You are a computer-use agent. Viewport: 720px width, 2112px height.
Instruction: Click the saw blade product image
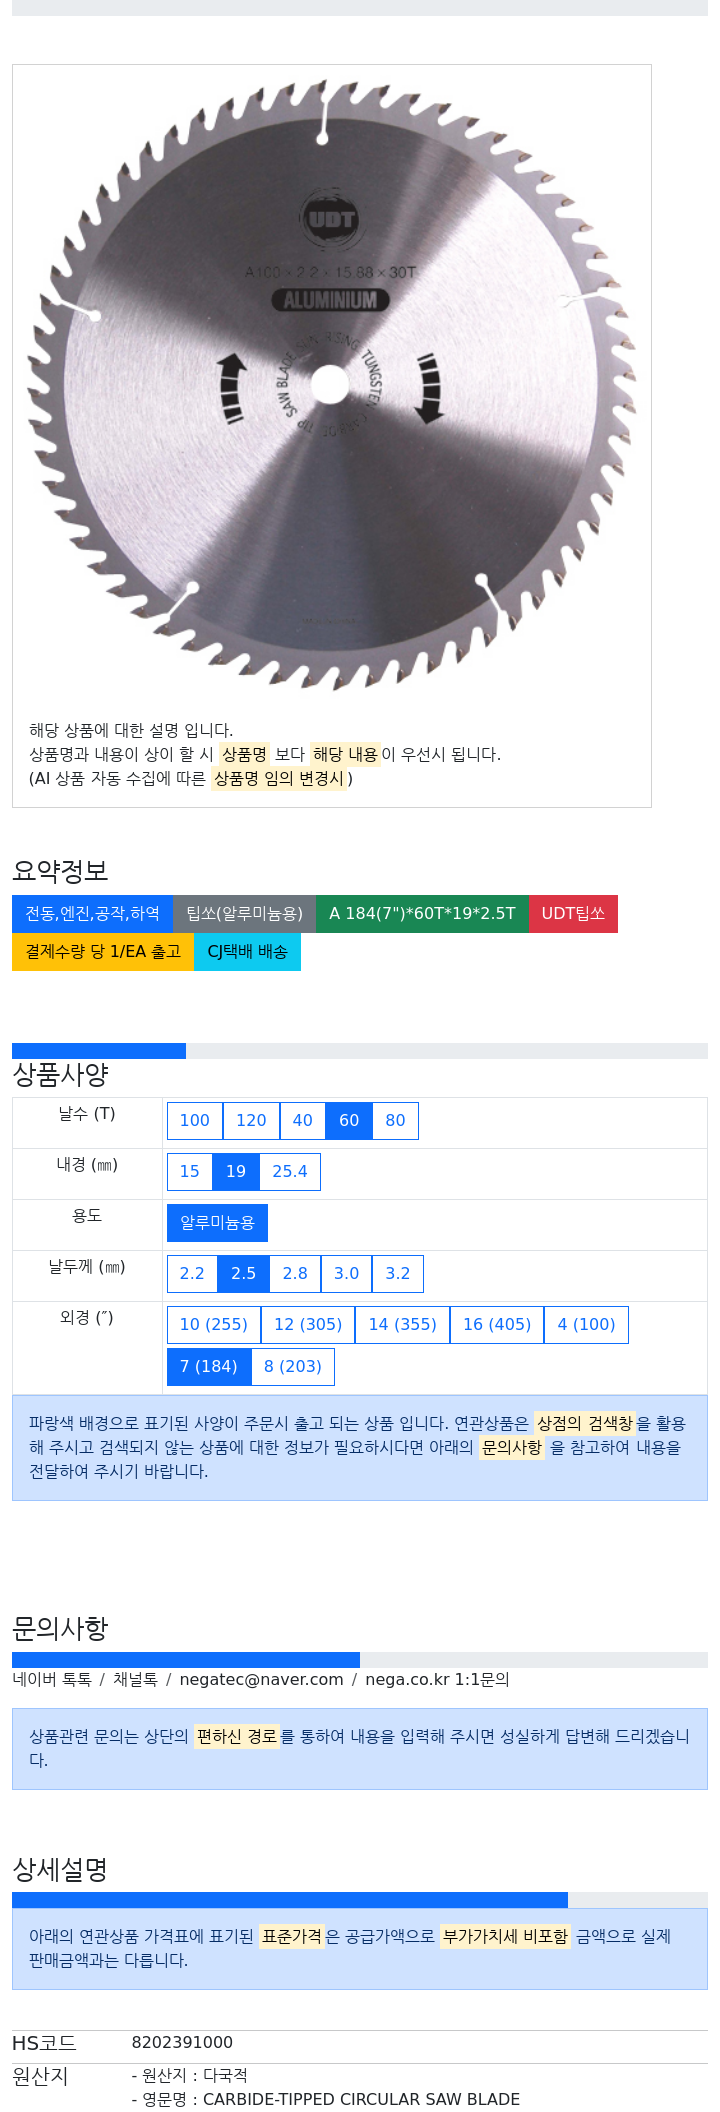pyautogui.click(x=332, y=385)
